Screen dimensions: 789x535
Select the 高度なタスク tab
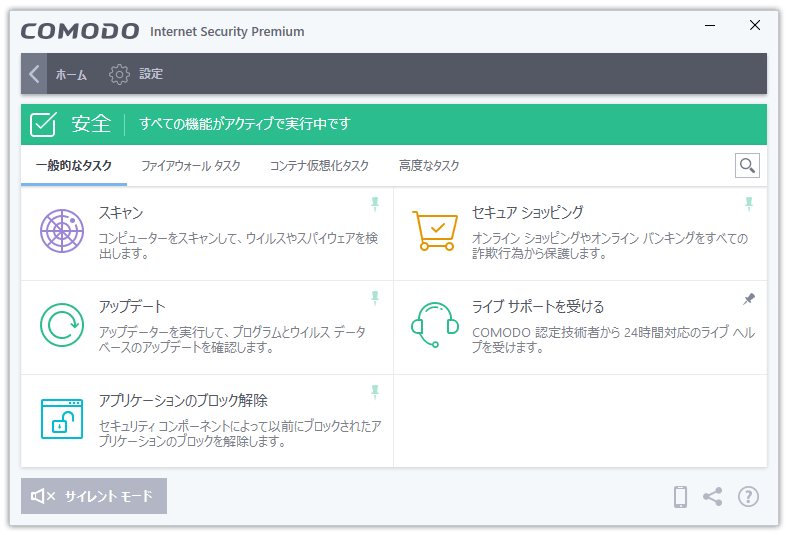click(429, 166)
